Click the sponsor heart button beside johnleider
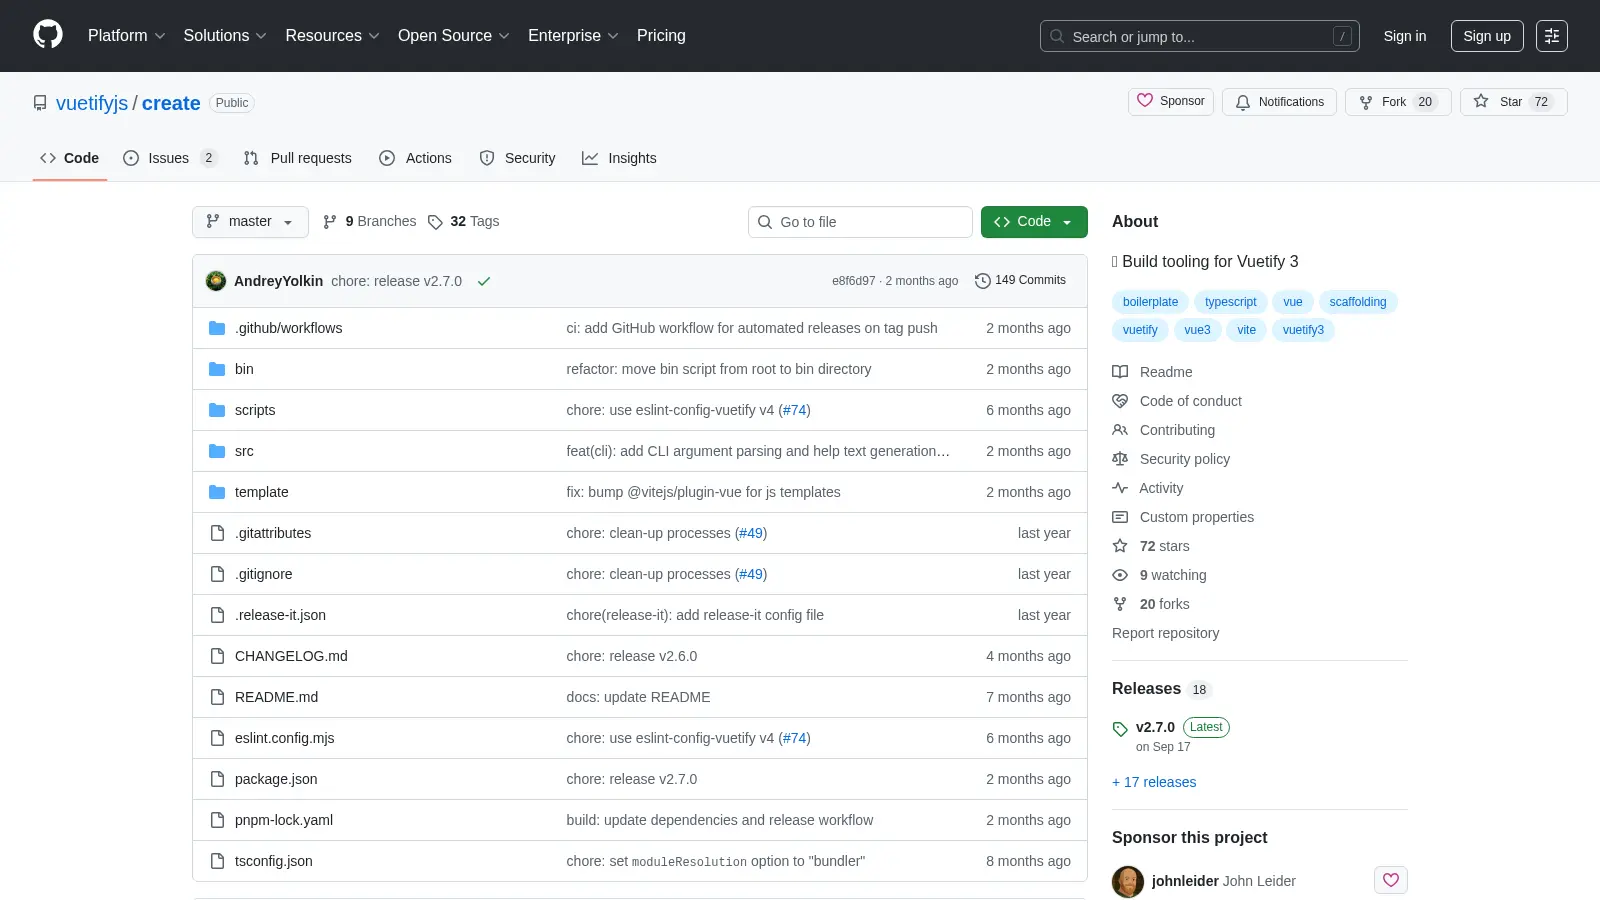The height and width of the screenshot is (900, 1600). click(x=1391, y=880)
